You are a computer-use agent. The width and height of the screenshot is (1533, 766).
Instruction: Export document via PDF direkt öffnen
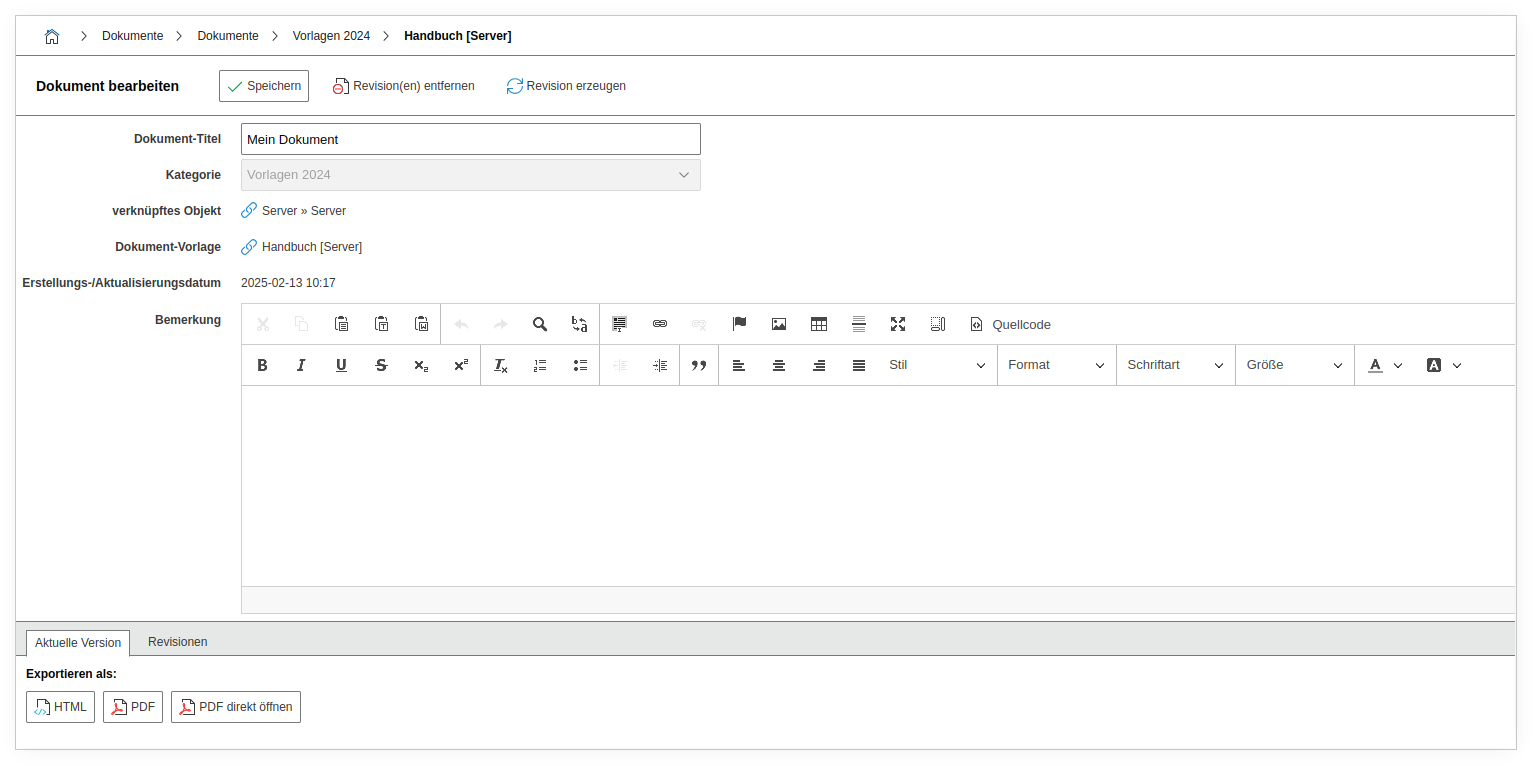click(x=236, y=707)
